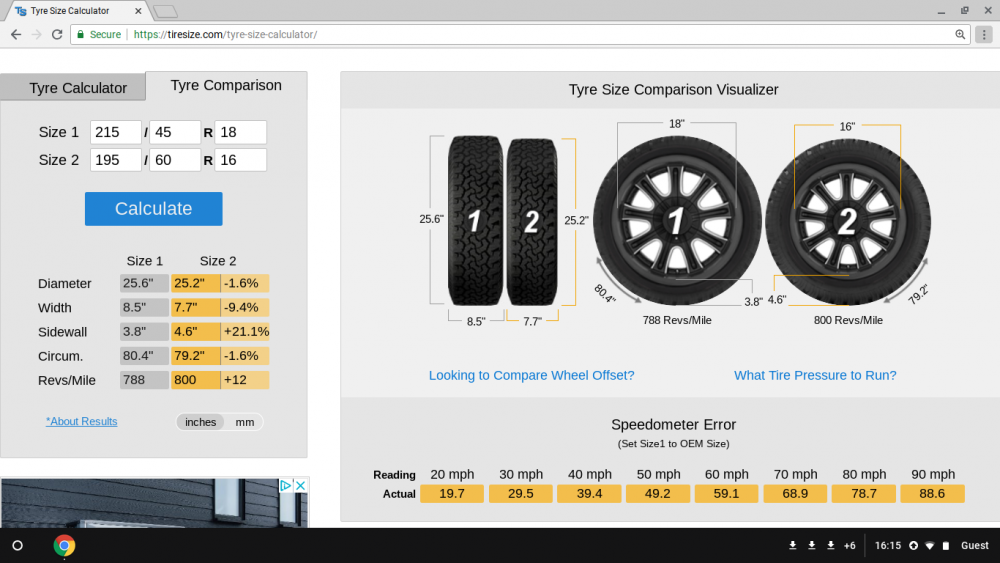Click Size 1 Revs/Mile value 788
The height and width of the screenshot is (563, 1000).
tap(144, 380)
